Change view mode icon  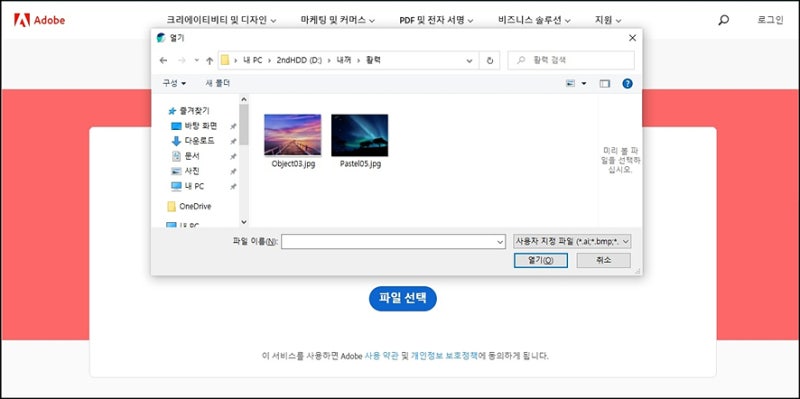(570, 84)
